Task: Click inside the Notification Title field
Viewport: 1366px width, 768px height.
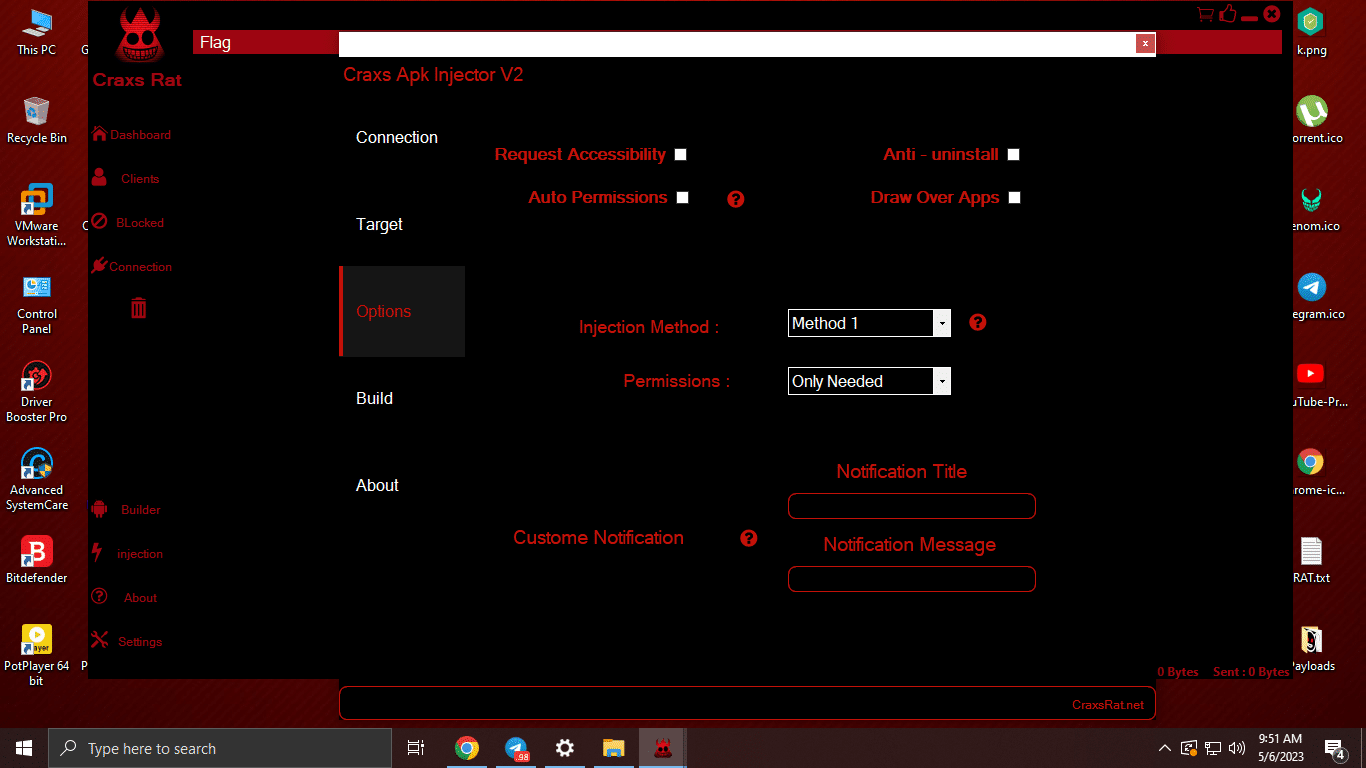Action: coord(911,506)
